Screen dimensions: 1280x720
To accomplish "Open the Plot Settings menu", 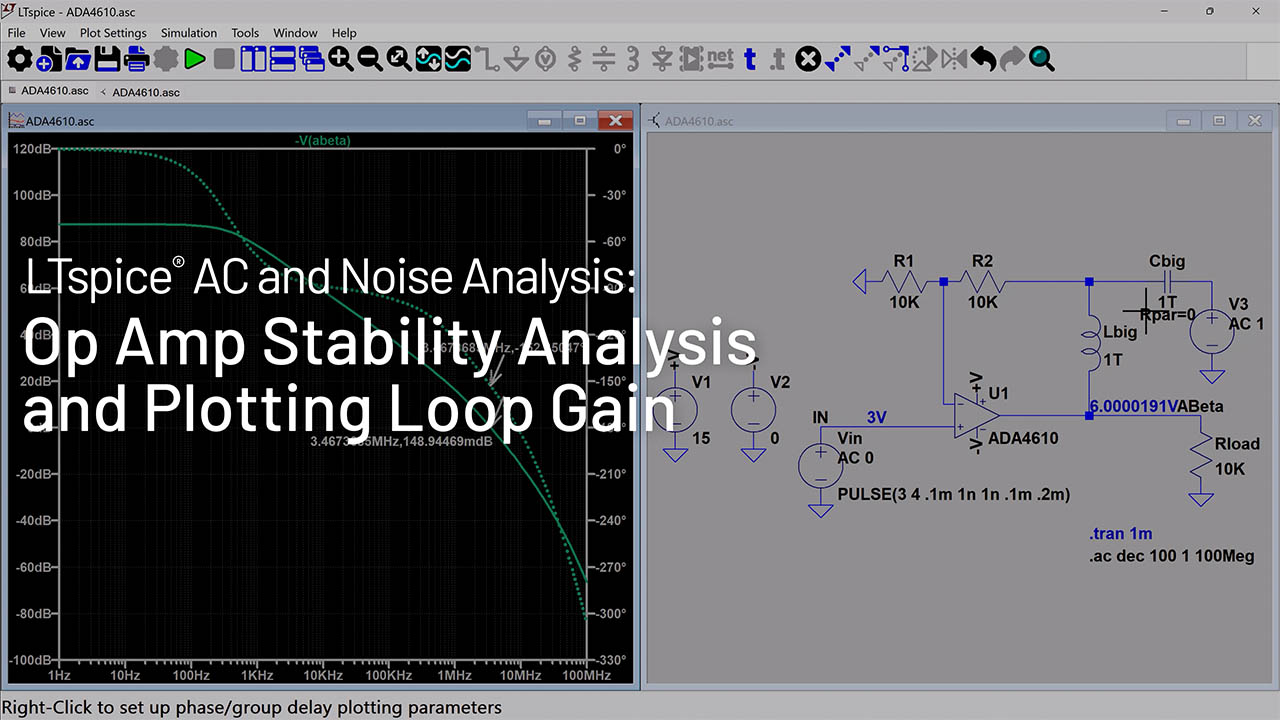I will [x=113, y=33].
